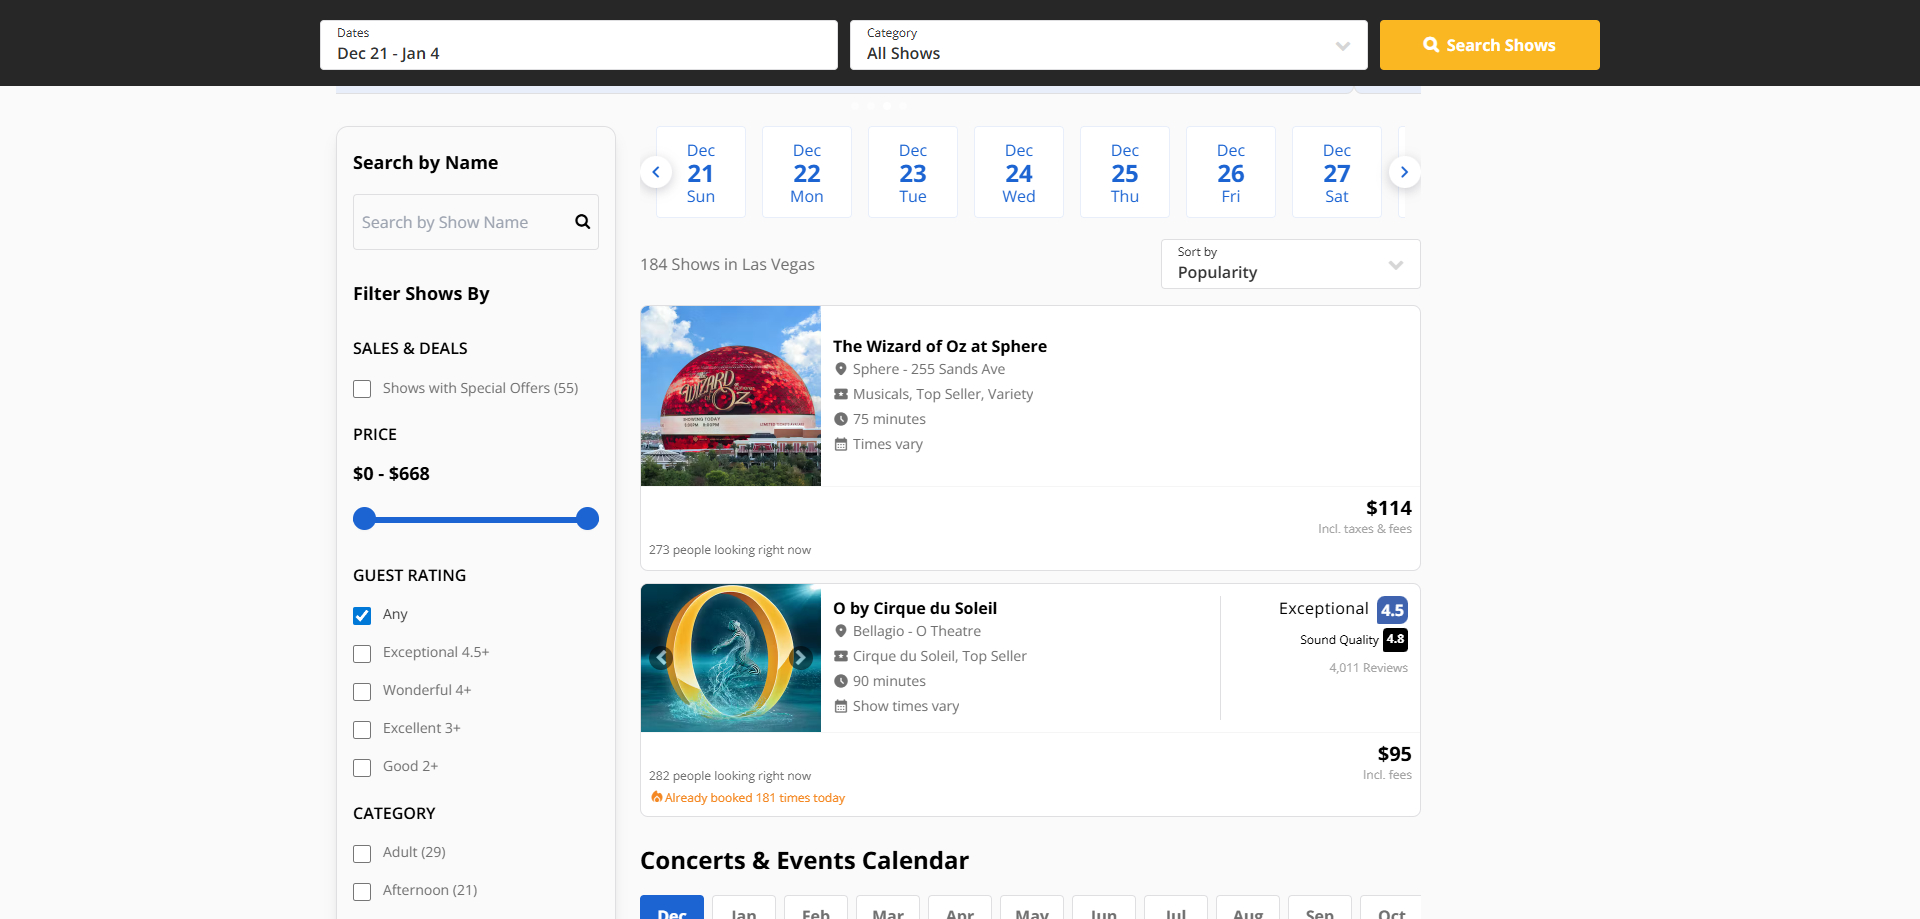Tick the Adult category checkbox
The width and height of the screenshot is (1920, 919).
tap(362, 854)
